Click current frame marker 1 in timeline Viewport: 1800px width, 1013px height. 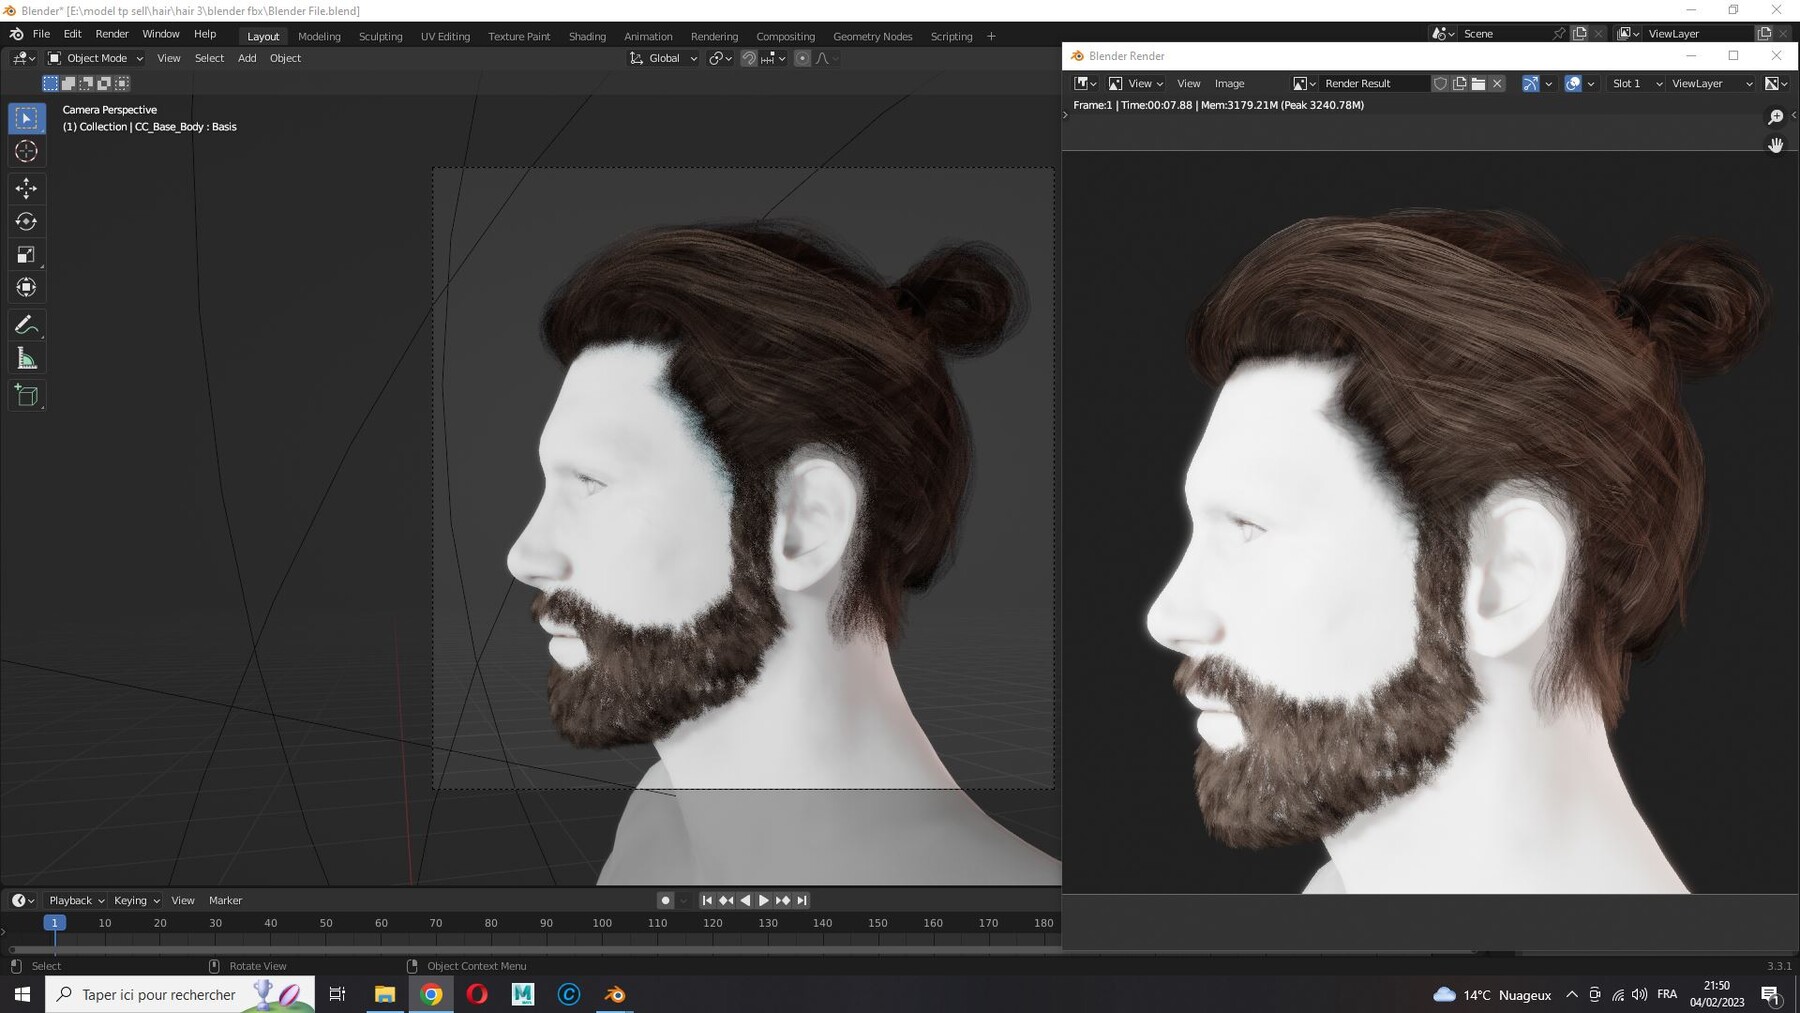tap(55, 923)
